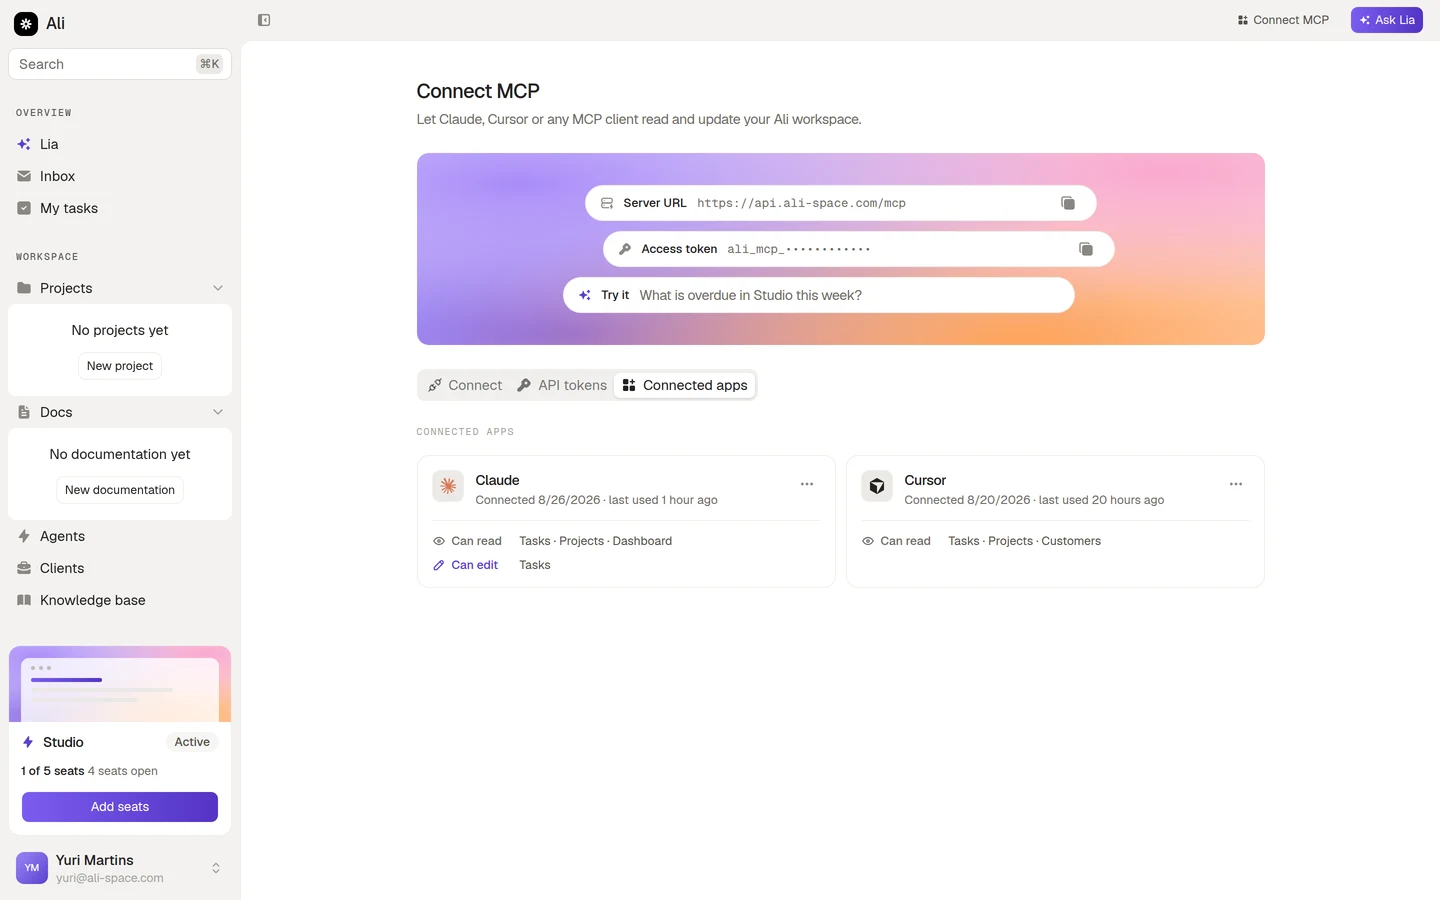
Task: Click the 'No documentation yet' text
Action: (x=120, y=454)
